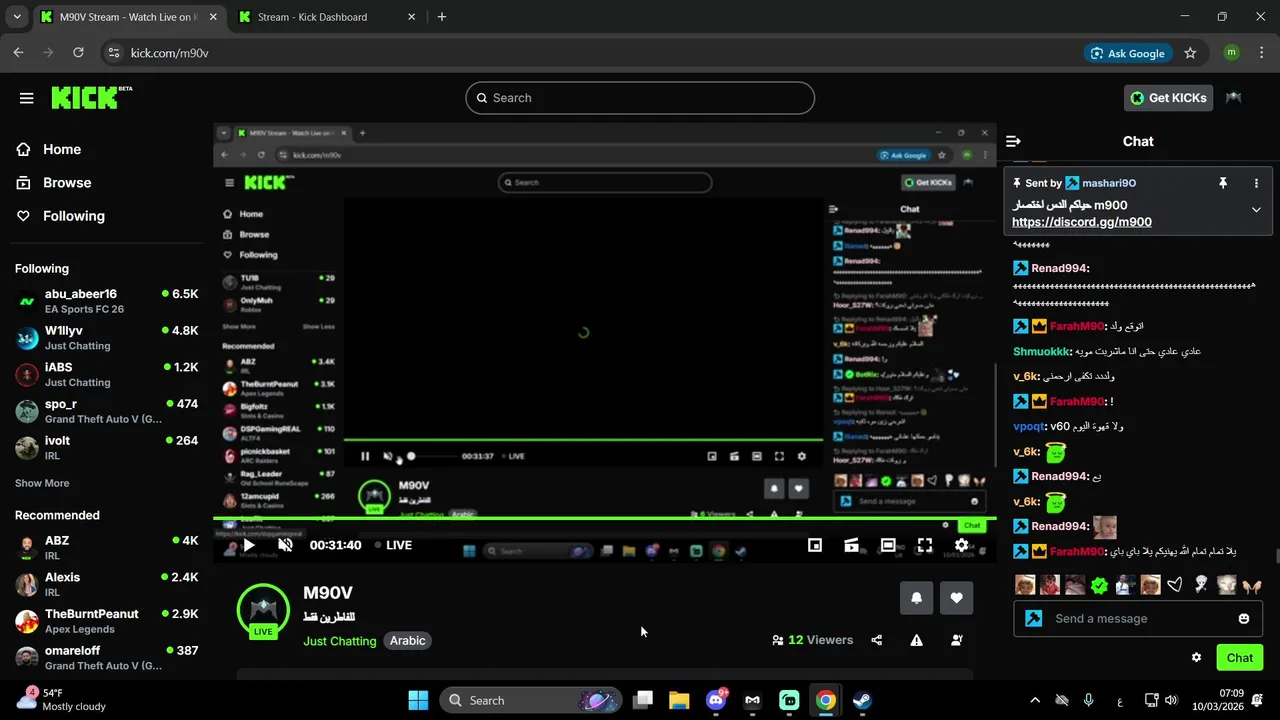
Task: Open iABS channel
Action: tap(107, 374)
